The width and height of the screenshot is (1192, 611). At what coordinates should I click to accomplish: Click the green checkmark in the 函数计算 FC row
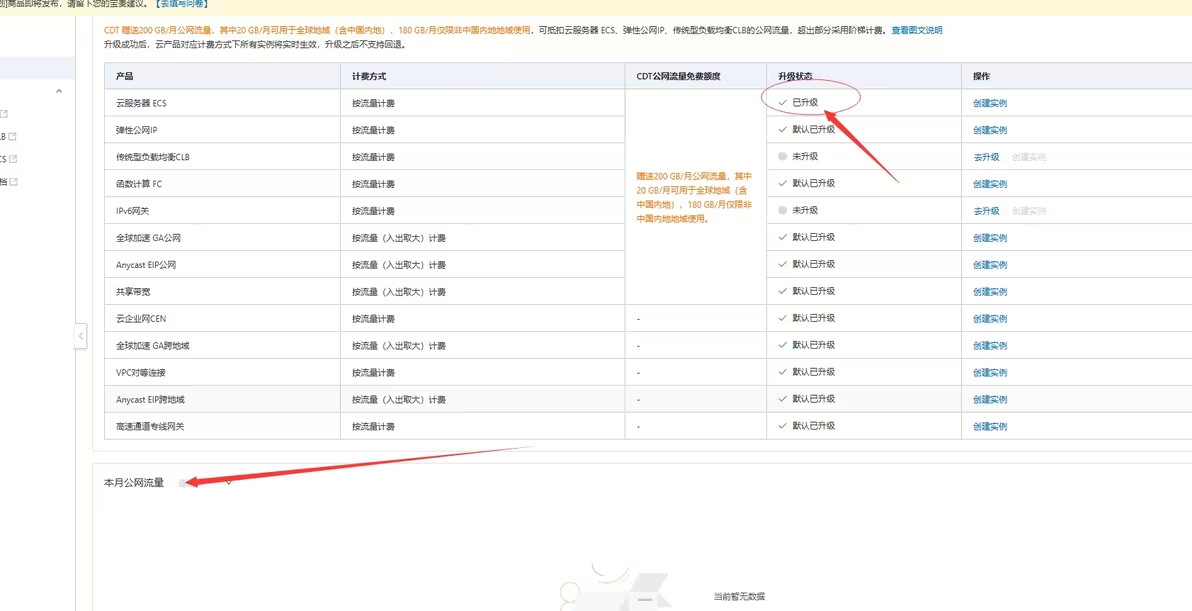[x=782, y=183]
